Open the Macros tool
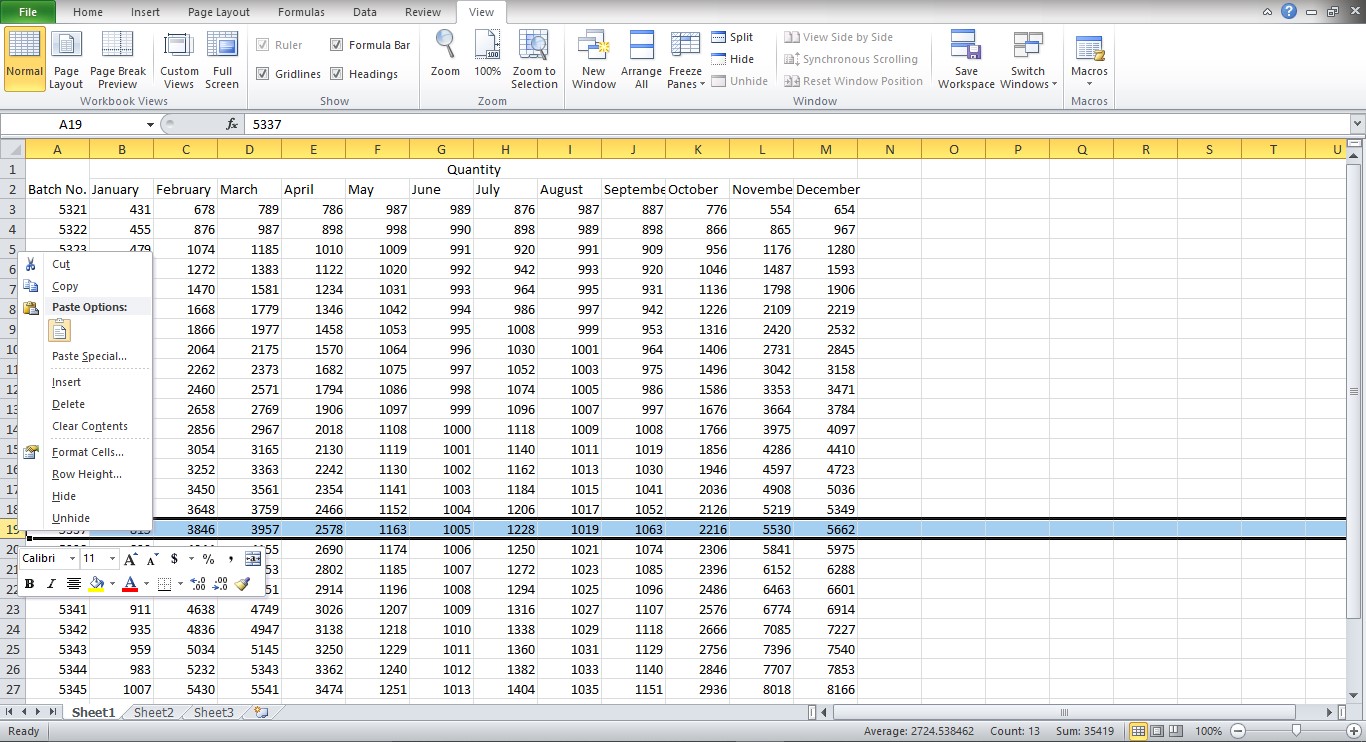 pos(1089,58)
